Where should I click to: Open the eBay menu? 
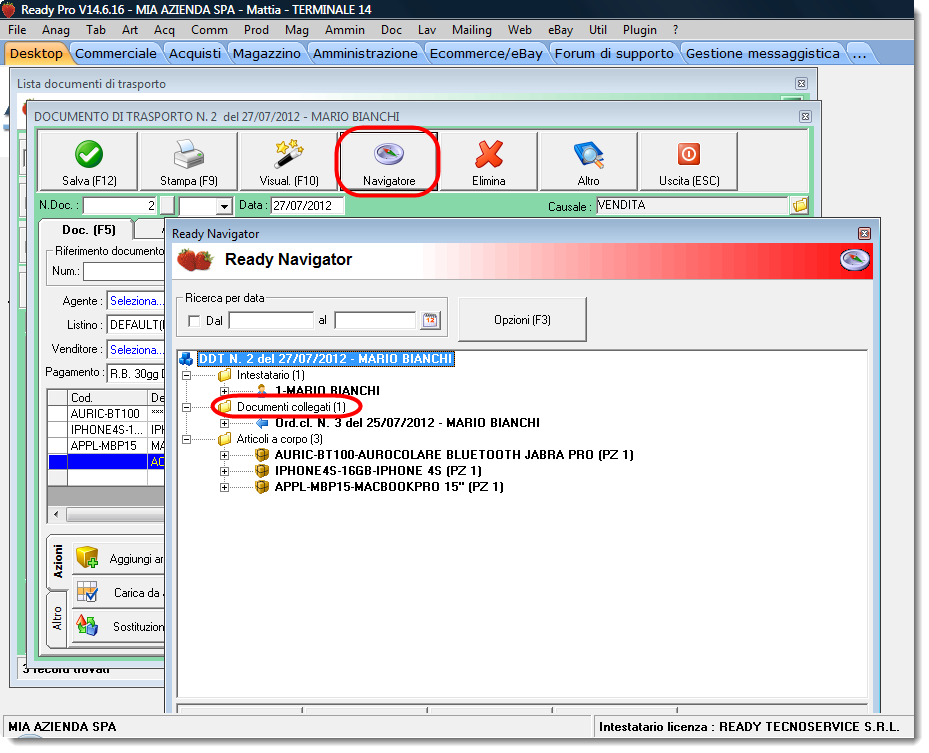pos(560,30)
